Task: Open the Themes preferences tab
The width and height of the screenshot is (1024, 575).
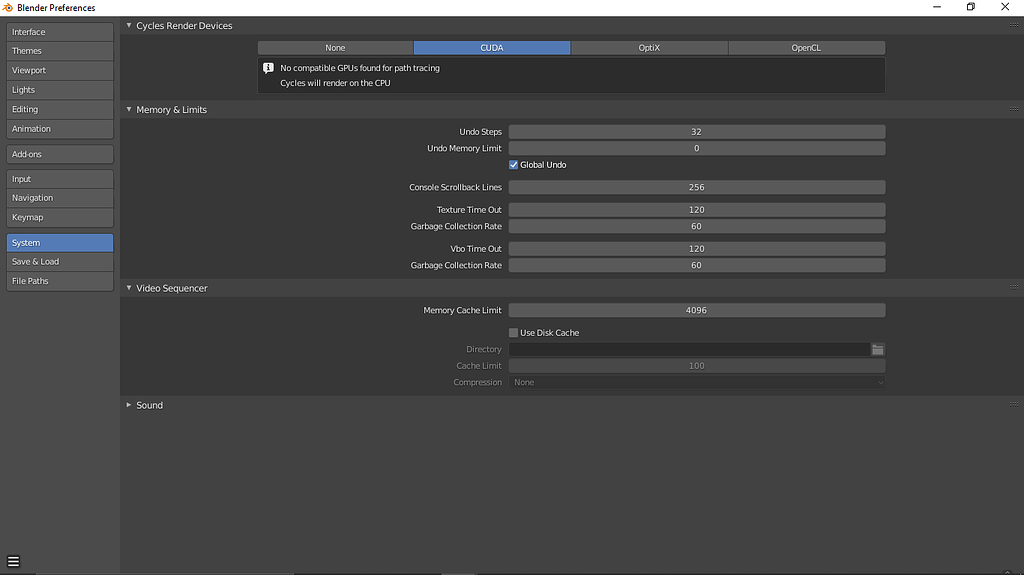Action: [x=60, y=51]
